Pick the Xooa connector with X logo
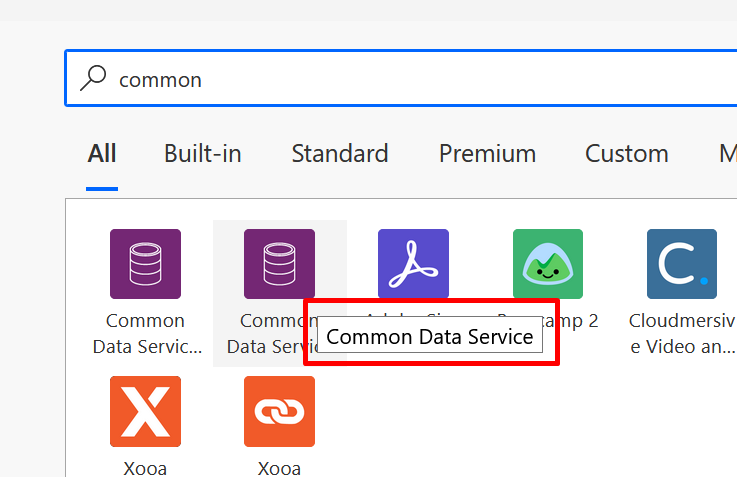 pos(145,411)
